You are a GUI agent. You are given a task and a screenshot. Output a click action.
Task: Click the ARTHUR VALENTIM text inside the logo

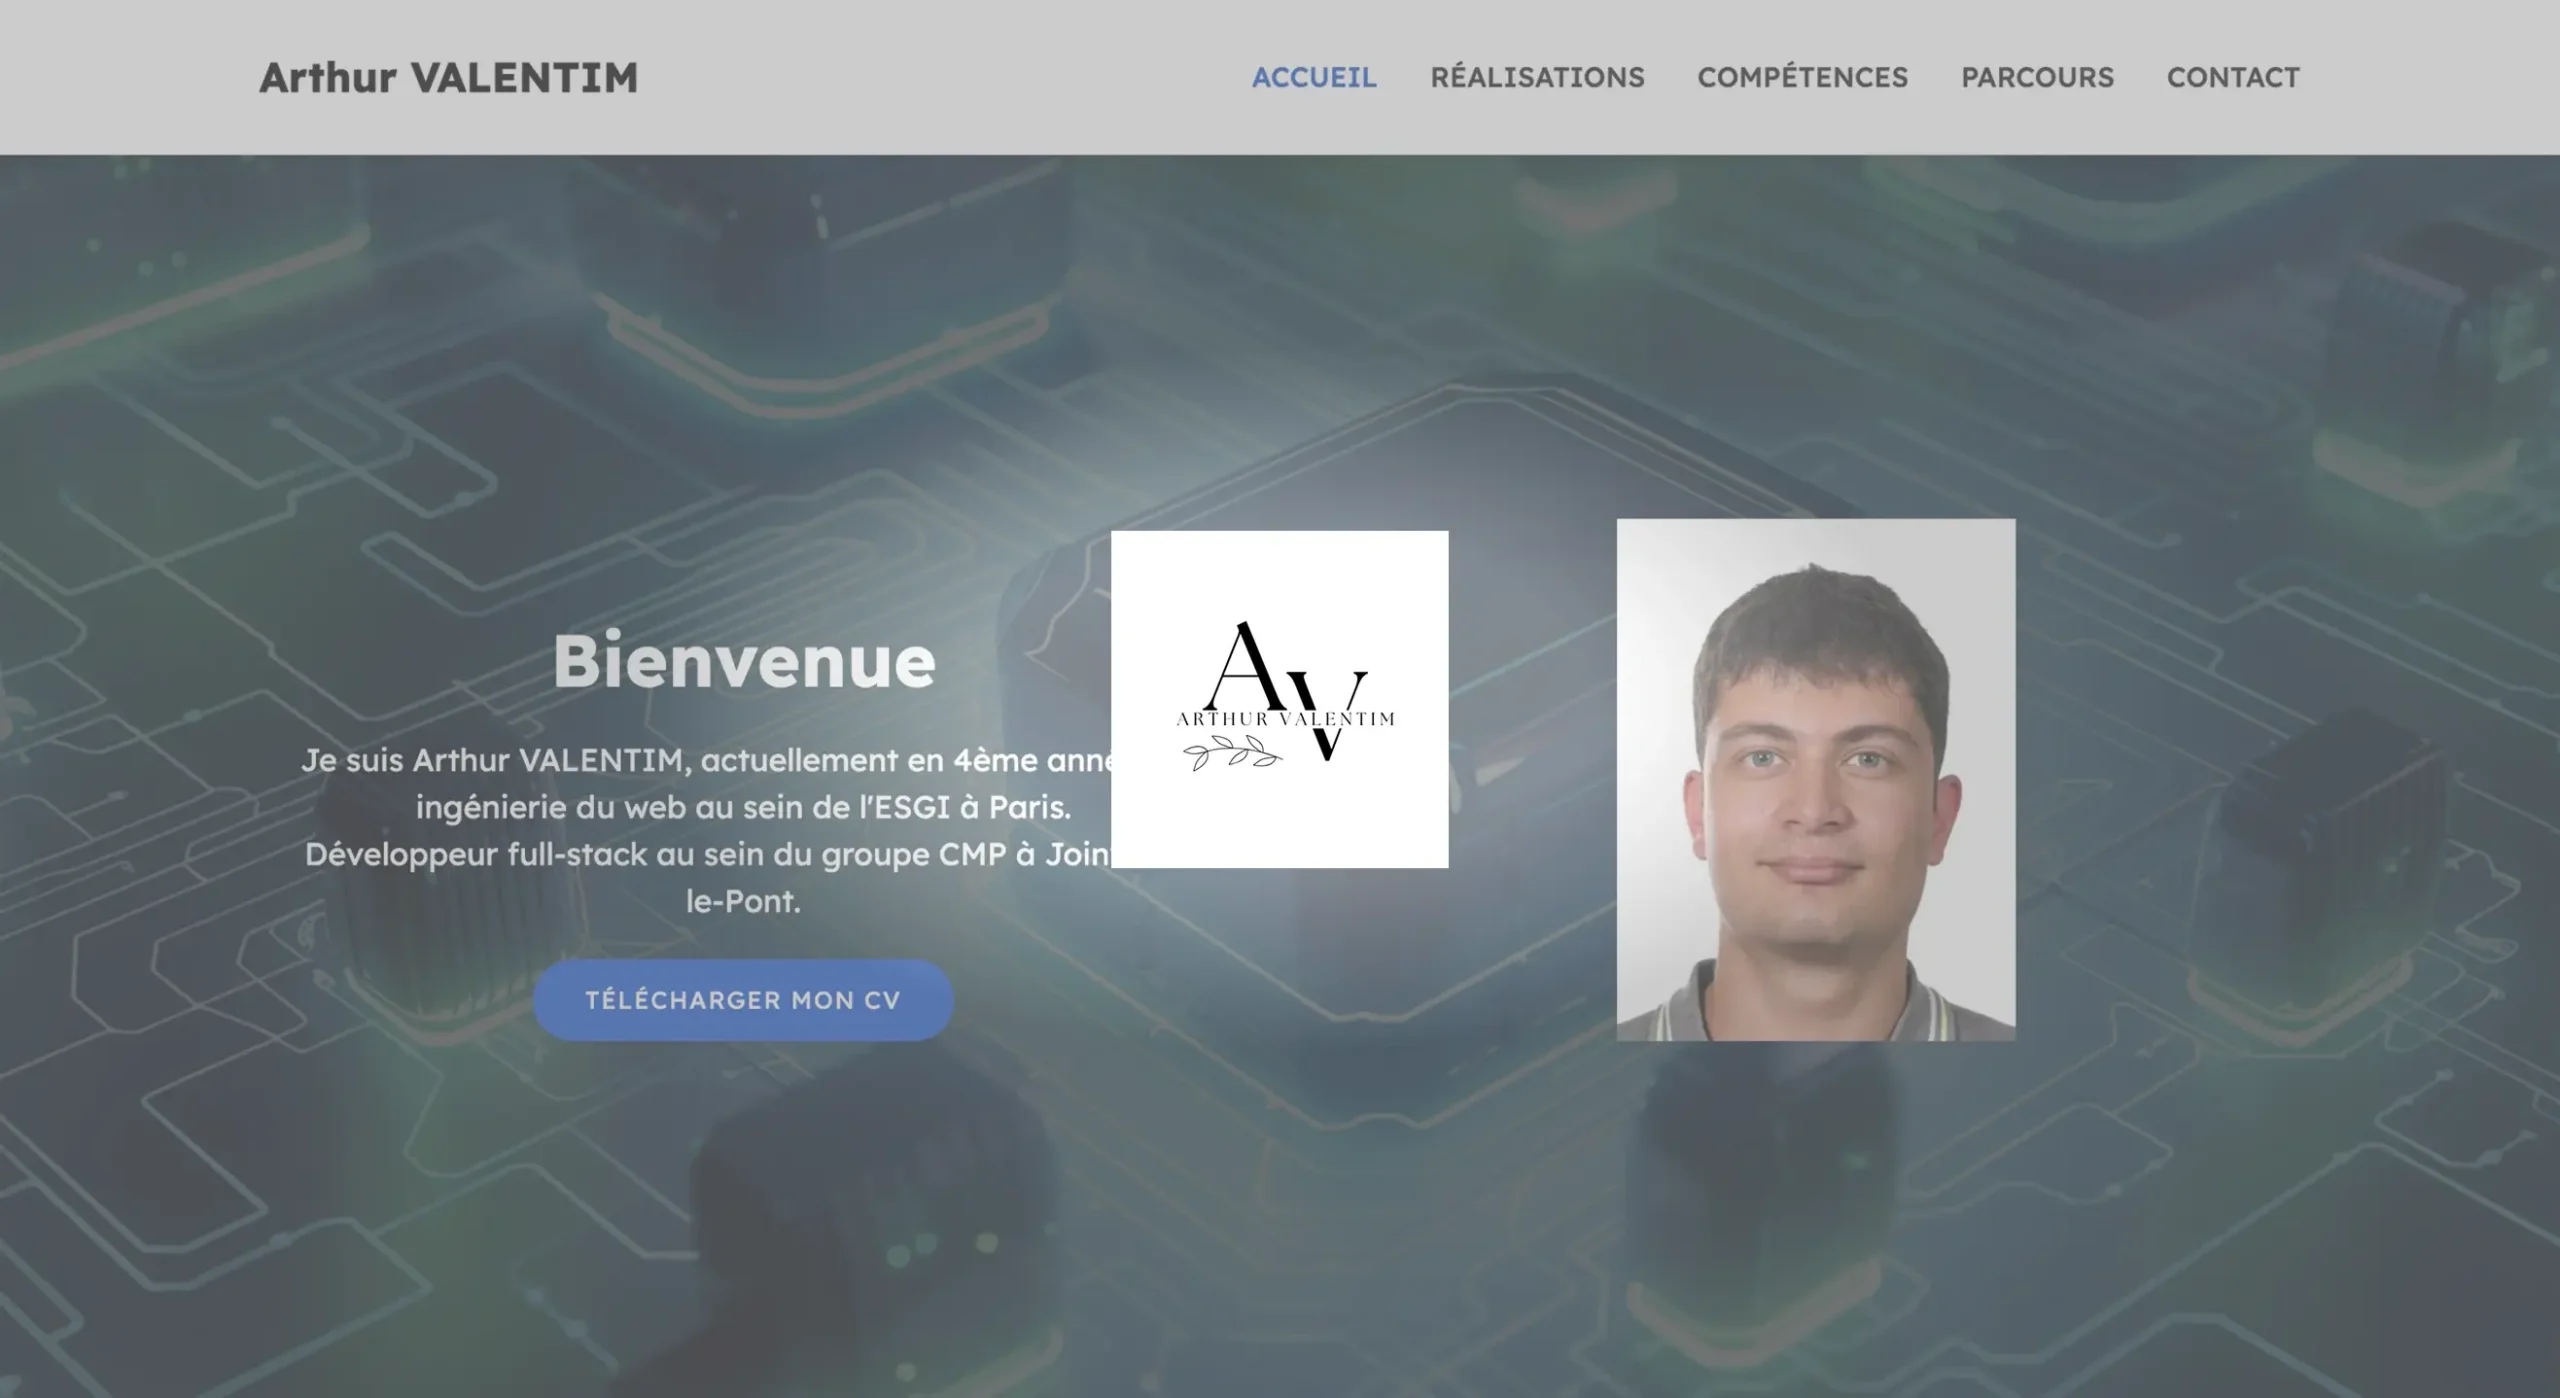click(x=1285, y=718)
